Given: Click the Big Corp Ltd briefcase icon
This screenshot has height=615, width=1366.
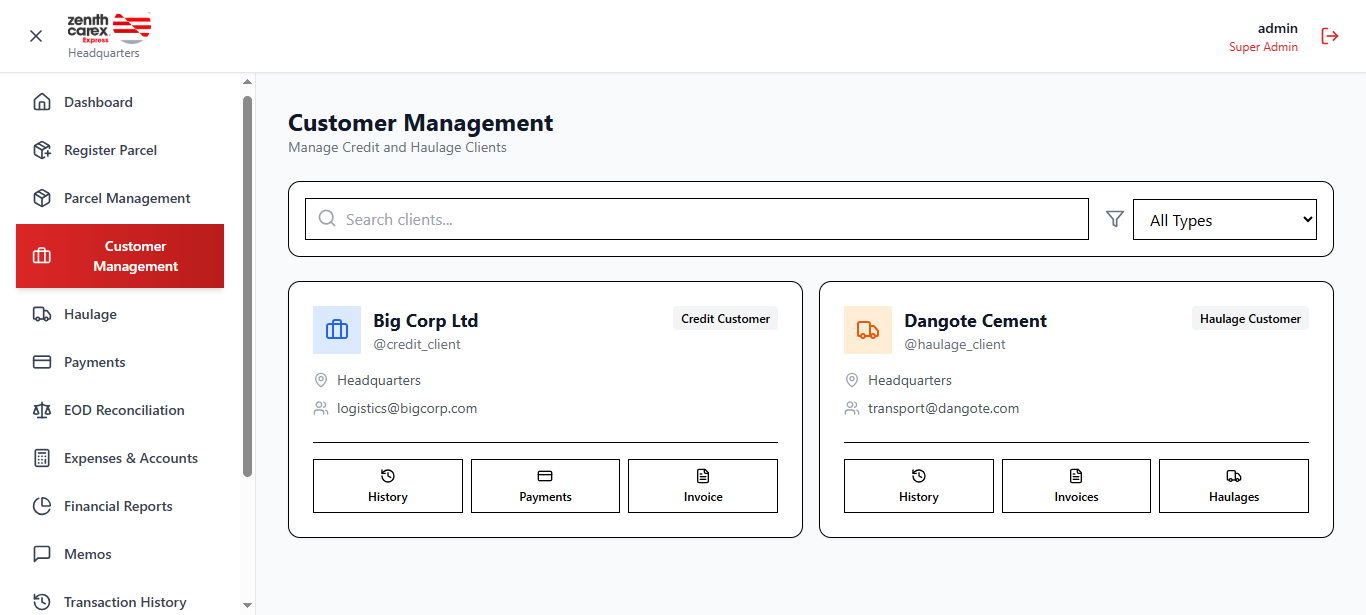Looking at the screenshot, I should coord(337,330).
